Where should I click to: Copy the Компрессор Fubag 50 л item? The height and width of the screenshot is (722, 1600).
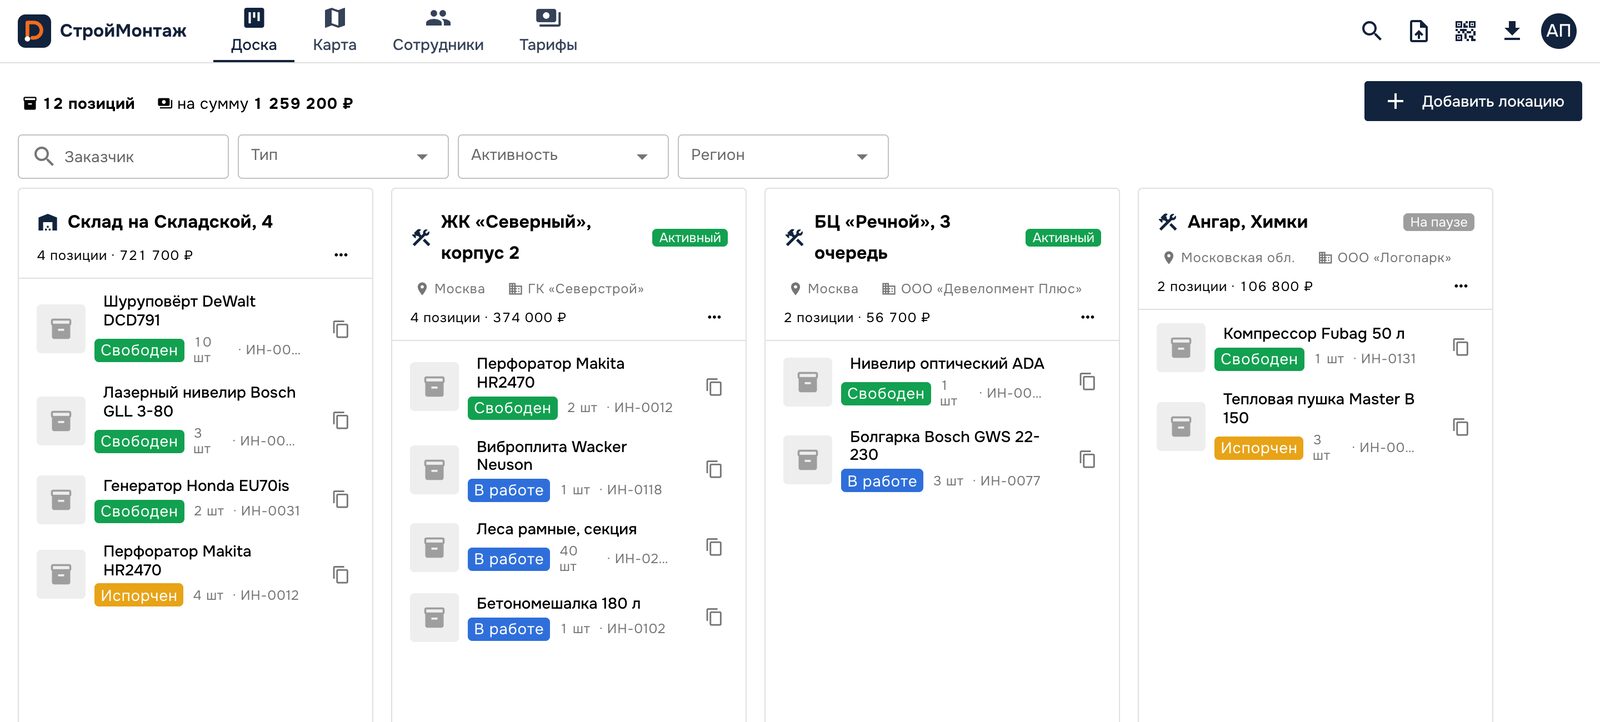(1461, 347)
